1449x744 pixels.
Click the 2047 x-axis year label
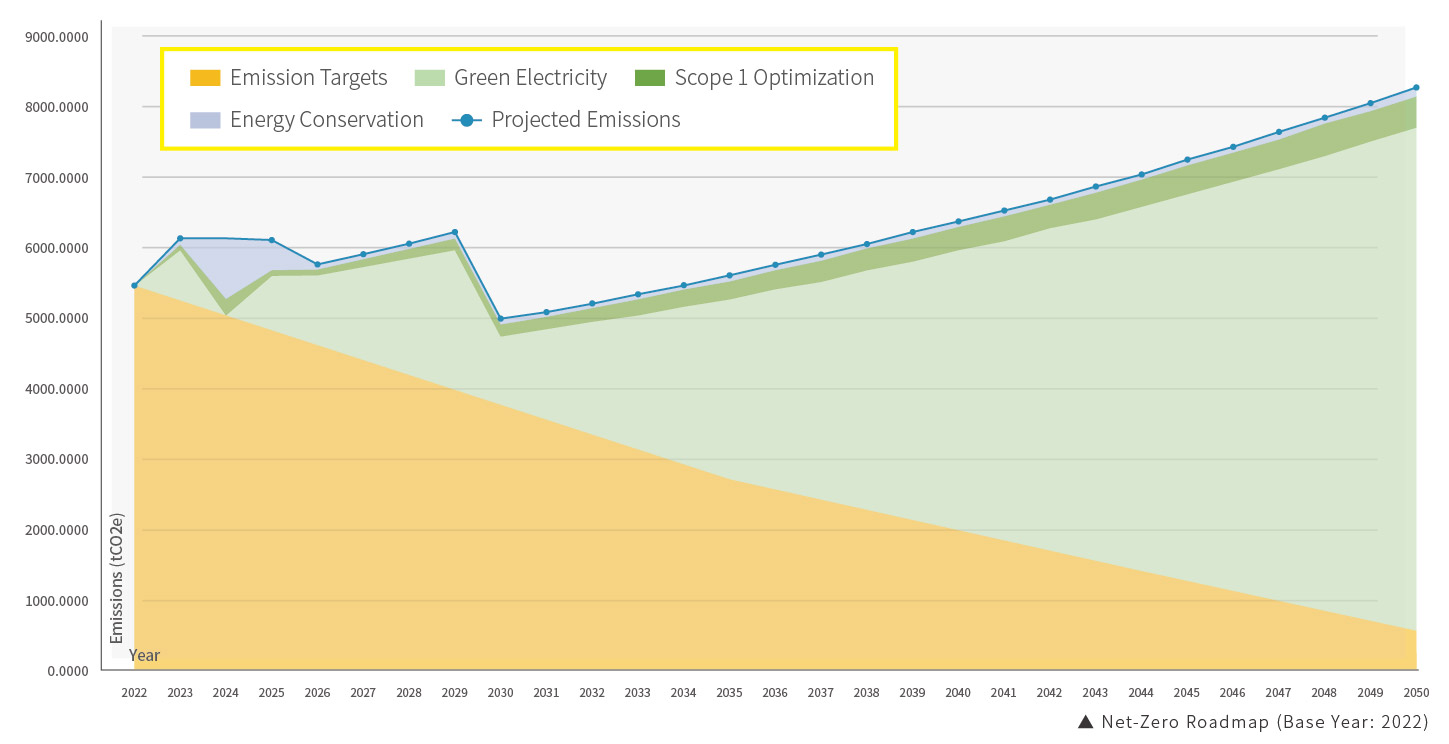pyautogui.click(x=1279, y=692)
